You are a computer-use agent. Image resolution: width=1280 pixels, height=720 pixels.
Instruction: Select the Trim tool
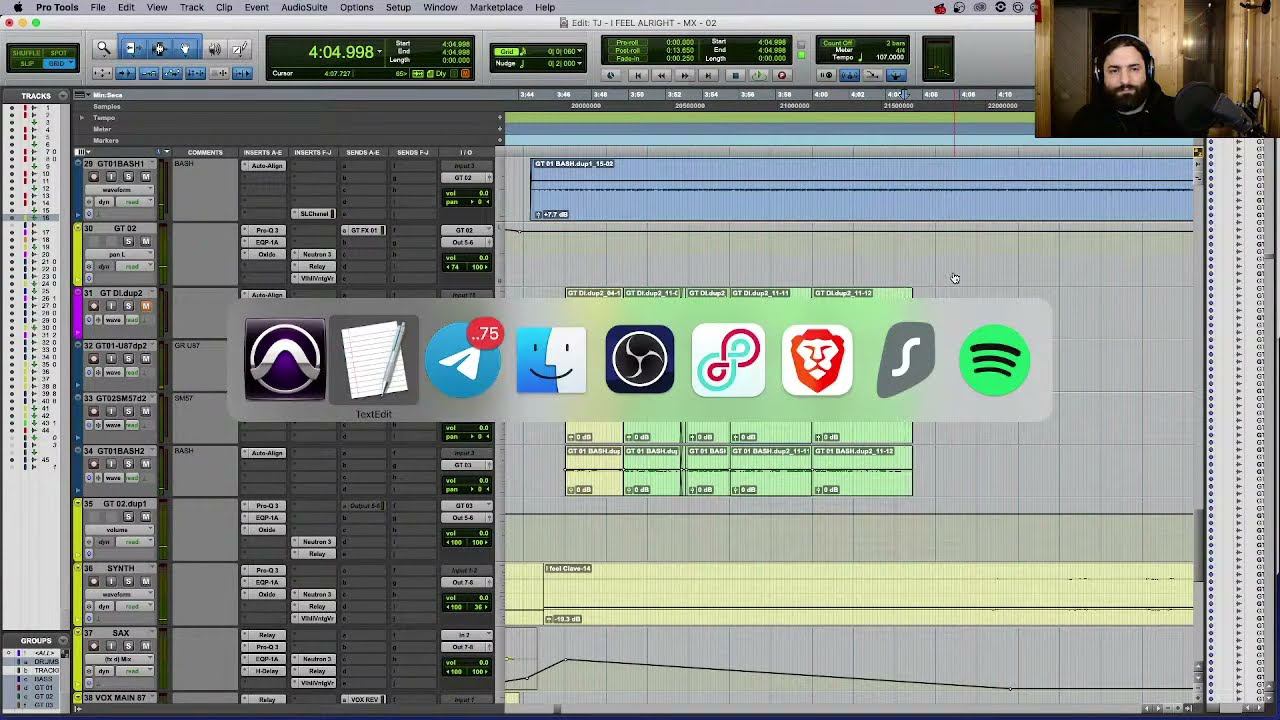tap(132, 48)
